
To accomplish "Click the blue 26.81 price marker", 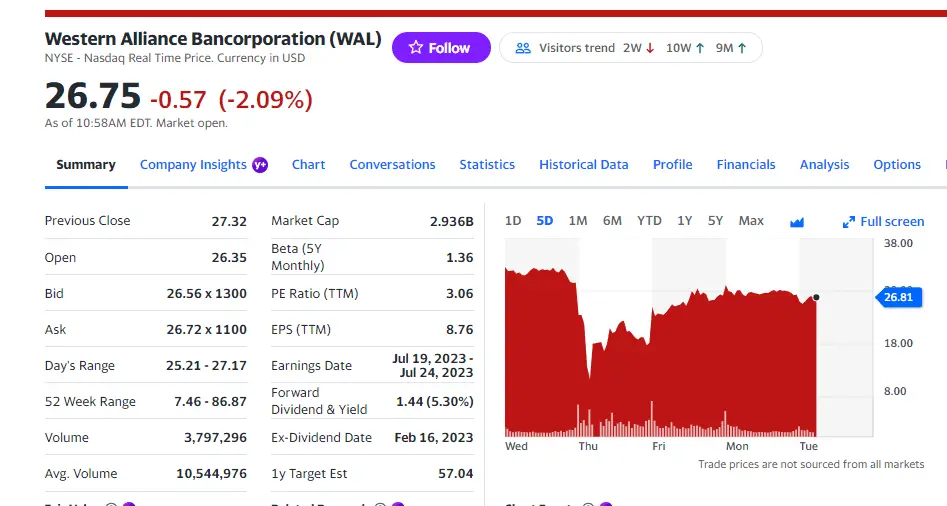I will 897,297.
